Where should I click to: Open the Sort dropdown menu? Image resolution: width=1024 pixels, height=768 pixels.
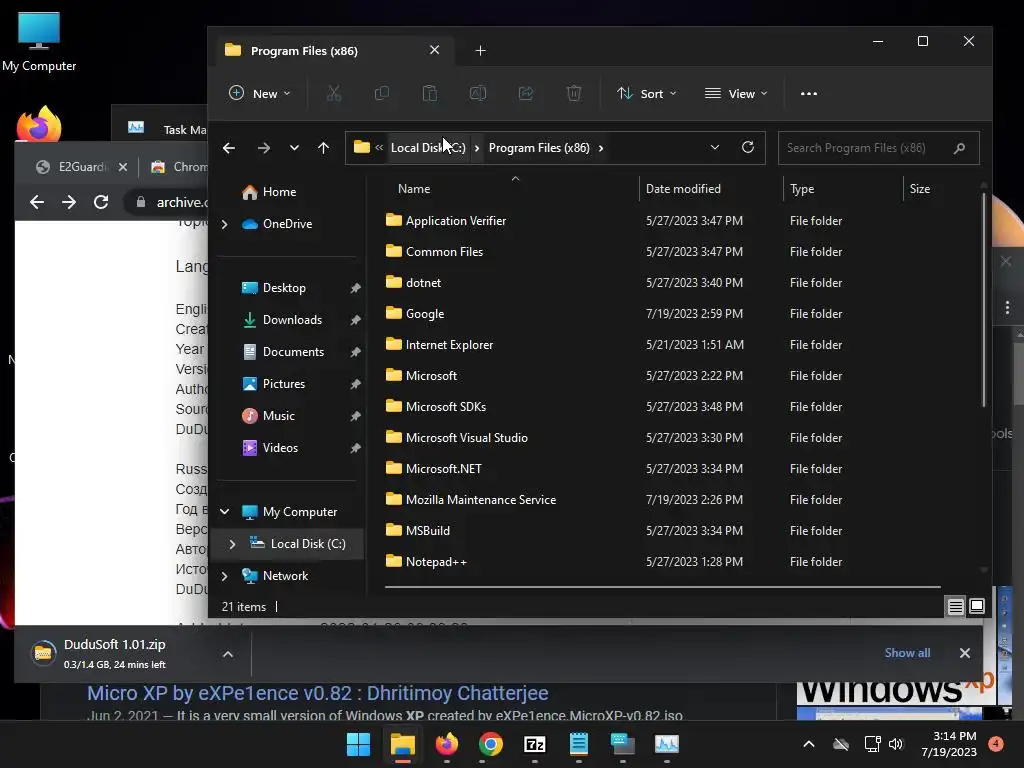(646, 93)
